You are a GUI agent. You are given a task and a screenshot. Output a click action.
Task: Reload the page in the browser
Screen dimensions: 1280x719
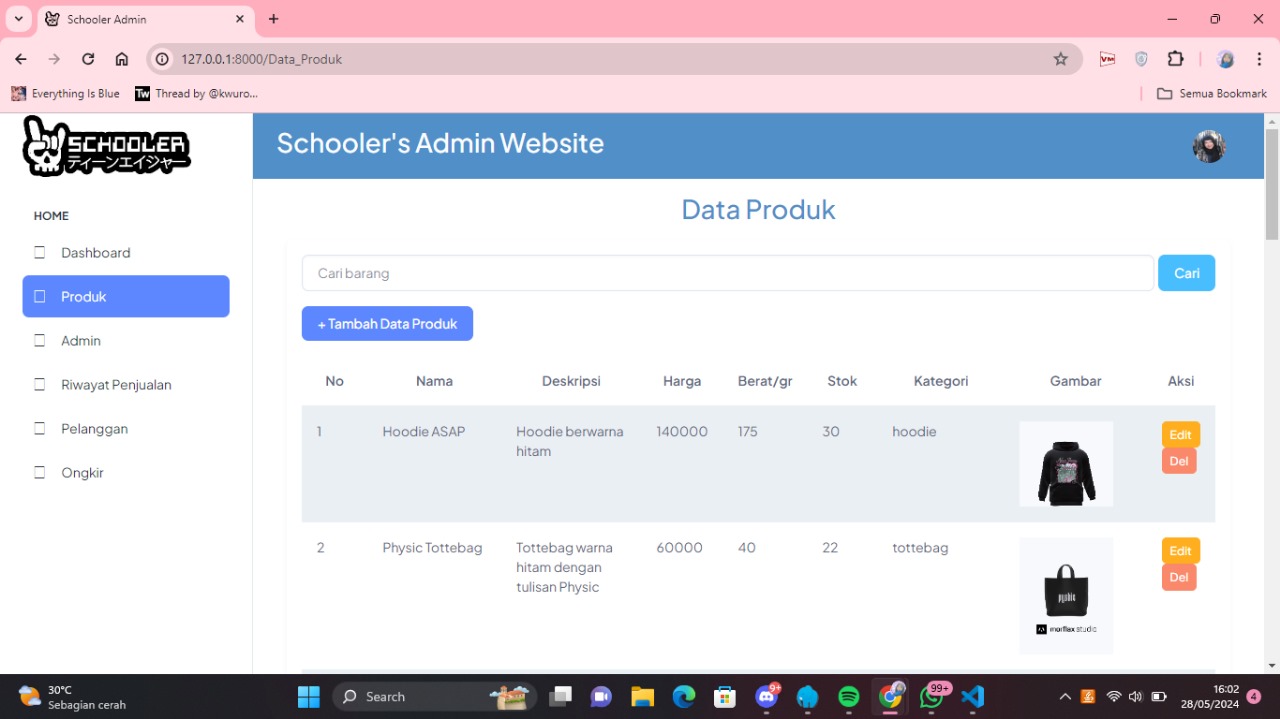[88, 59]
